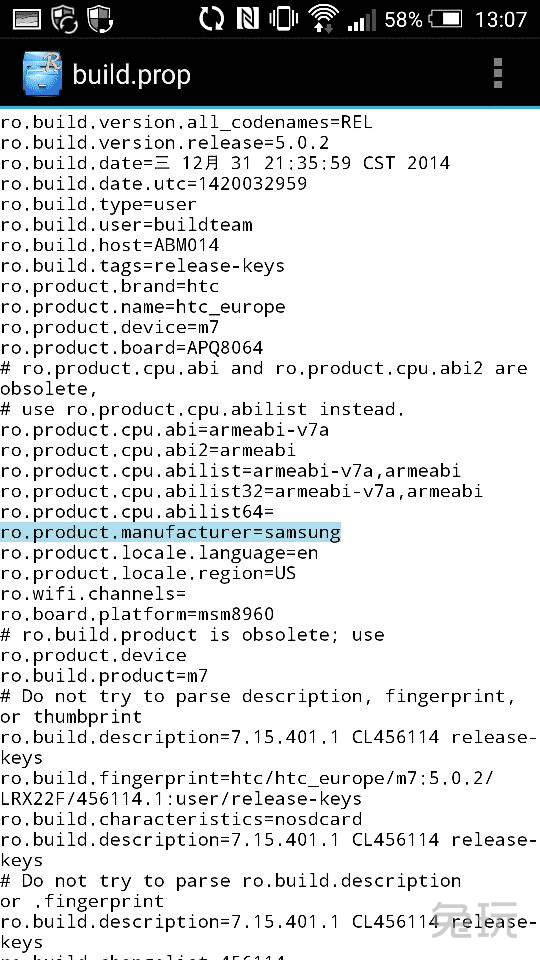Image resolution: width=540 pixels, height=960 pixels.
Task: Tap the battery indicator icon
Action: tap(446, 20)
